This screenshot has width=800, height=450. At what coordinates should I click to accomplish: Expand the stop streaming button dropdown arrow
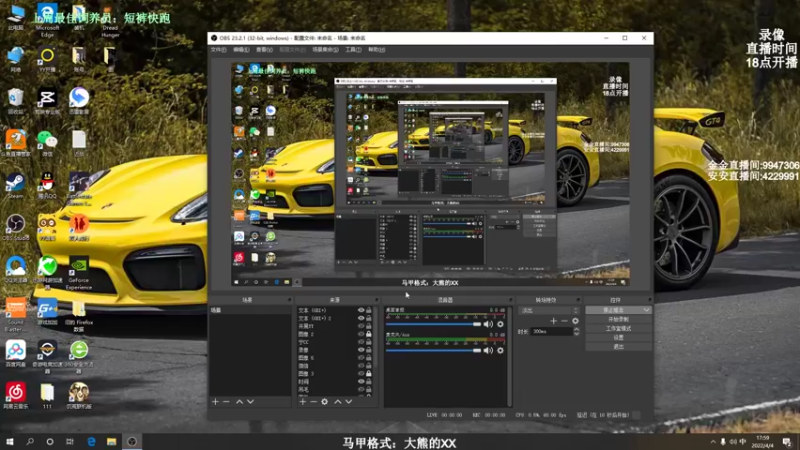[646, 310]
